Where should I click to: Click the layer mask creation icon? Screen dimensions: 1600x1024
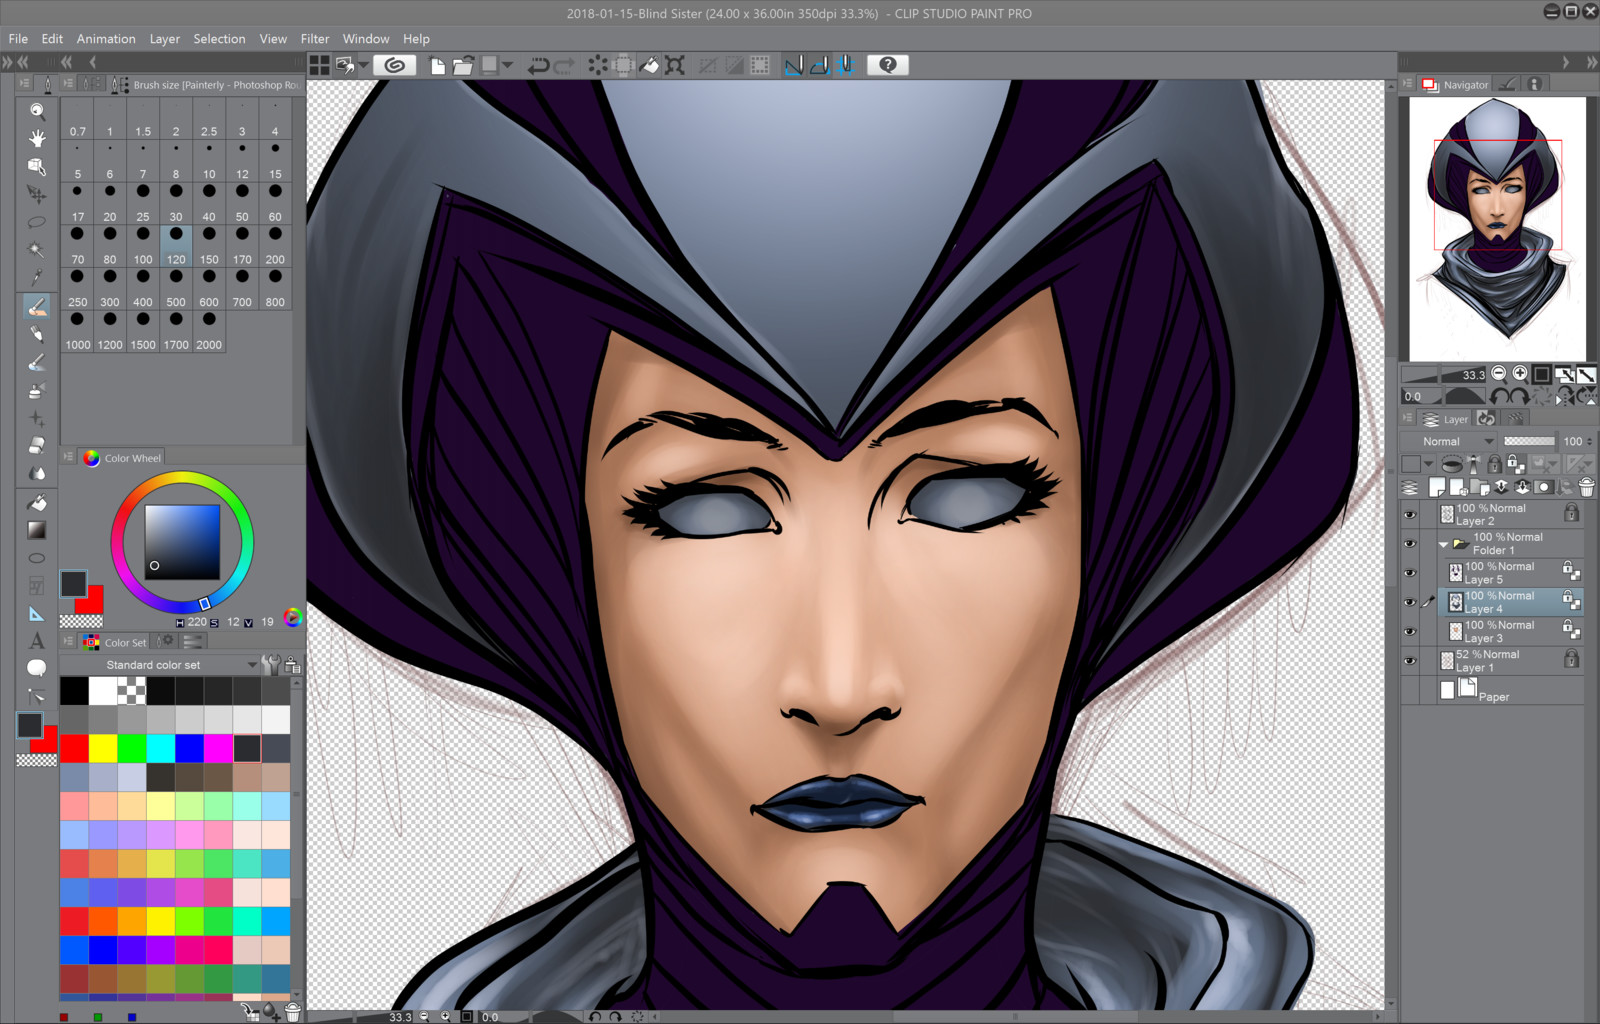tap(1544, 487)
